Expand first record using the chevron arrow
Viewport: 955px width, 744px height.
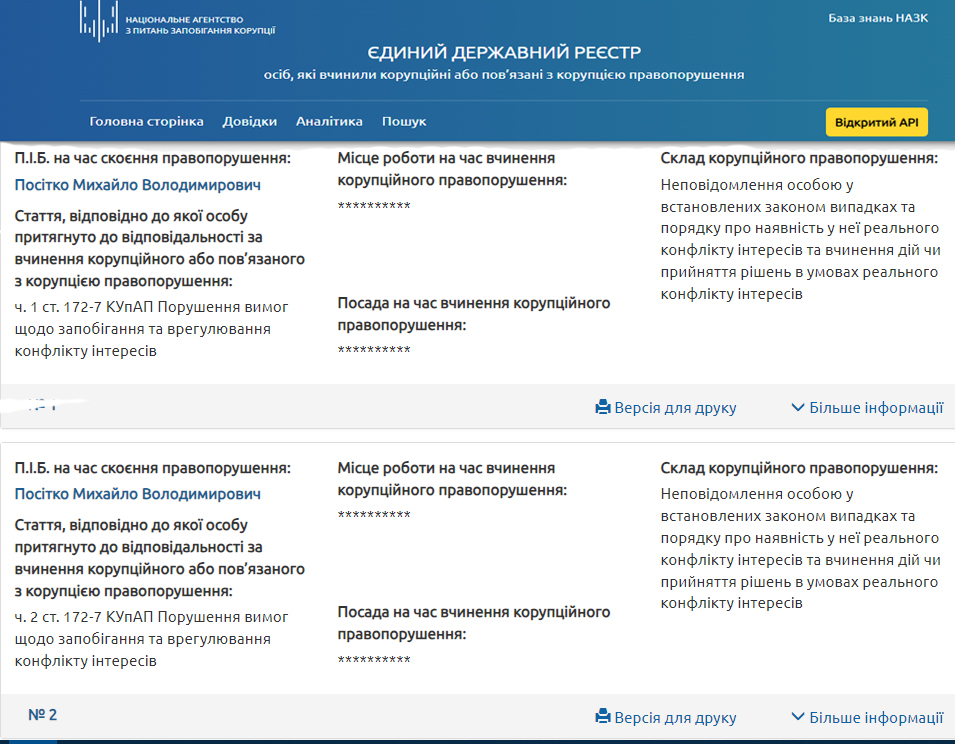point(797,408)
